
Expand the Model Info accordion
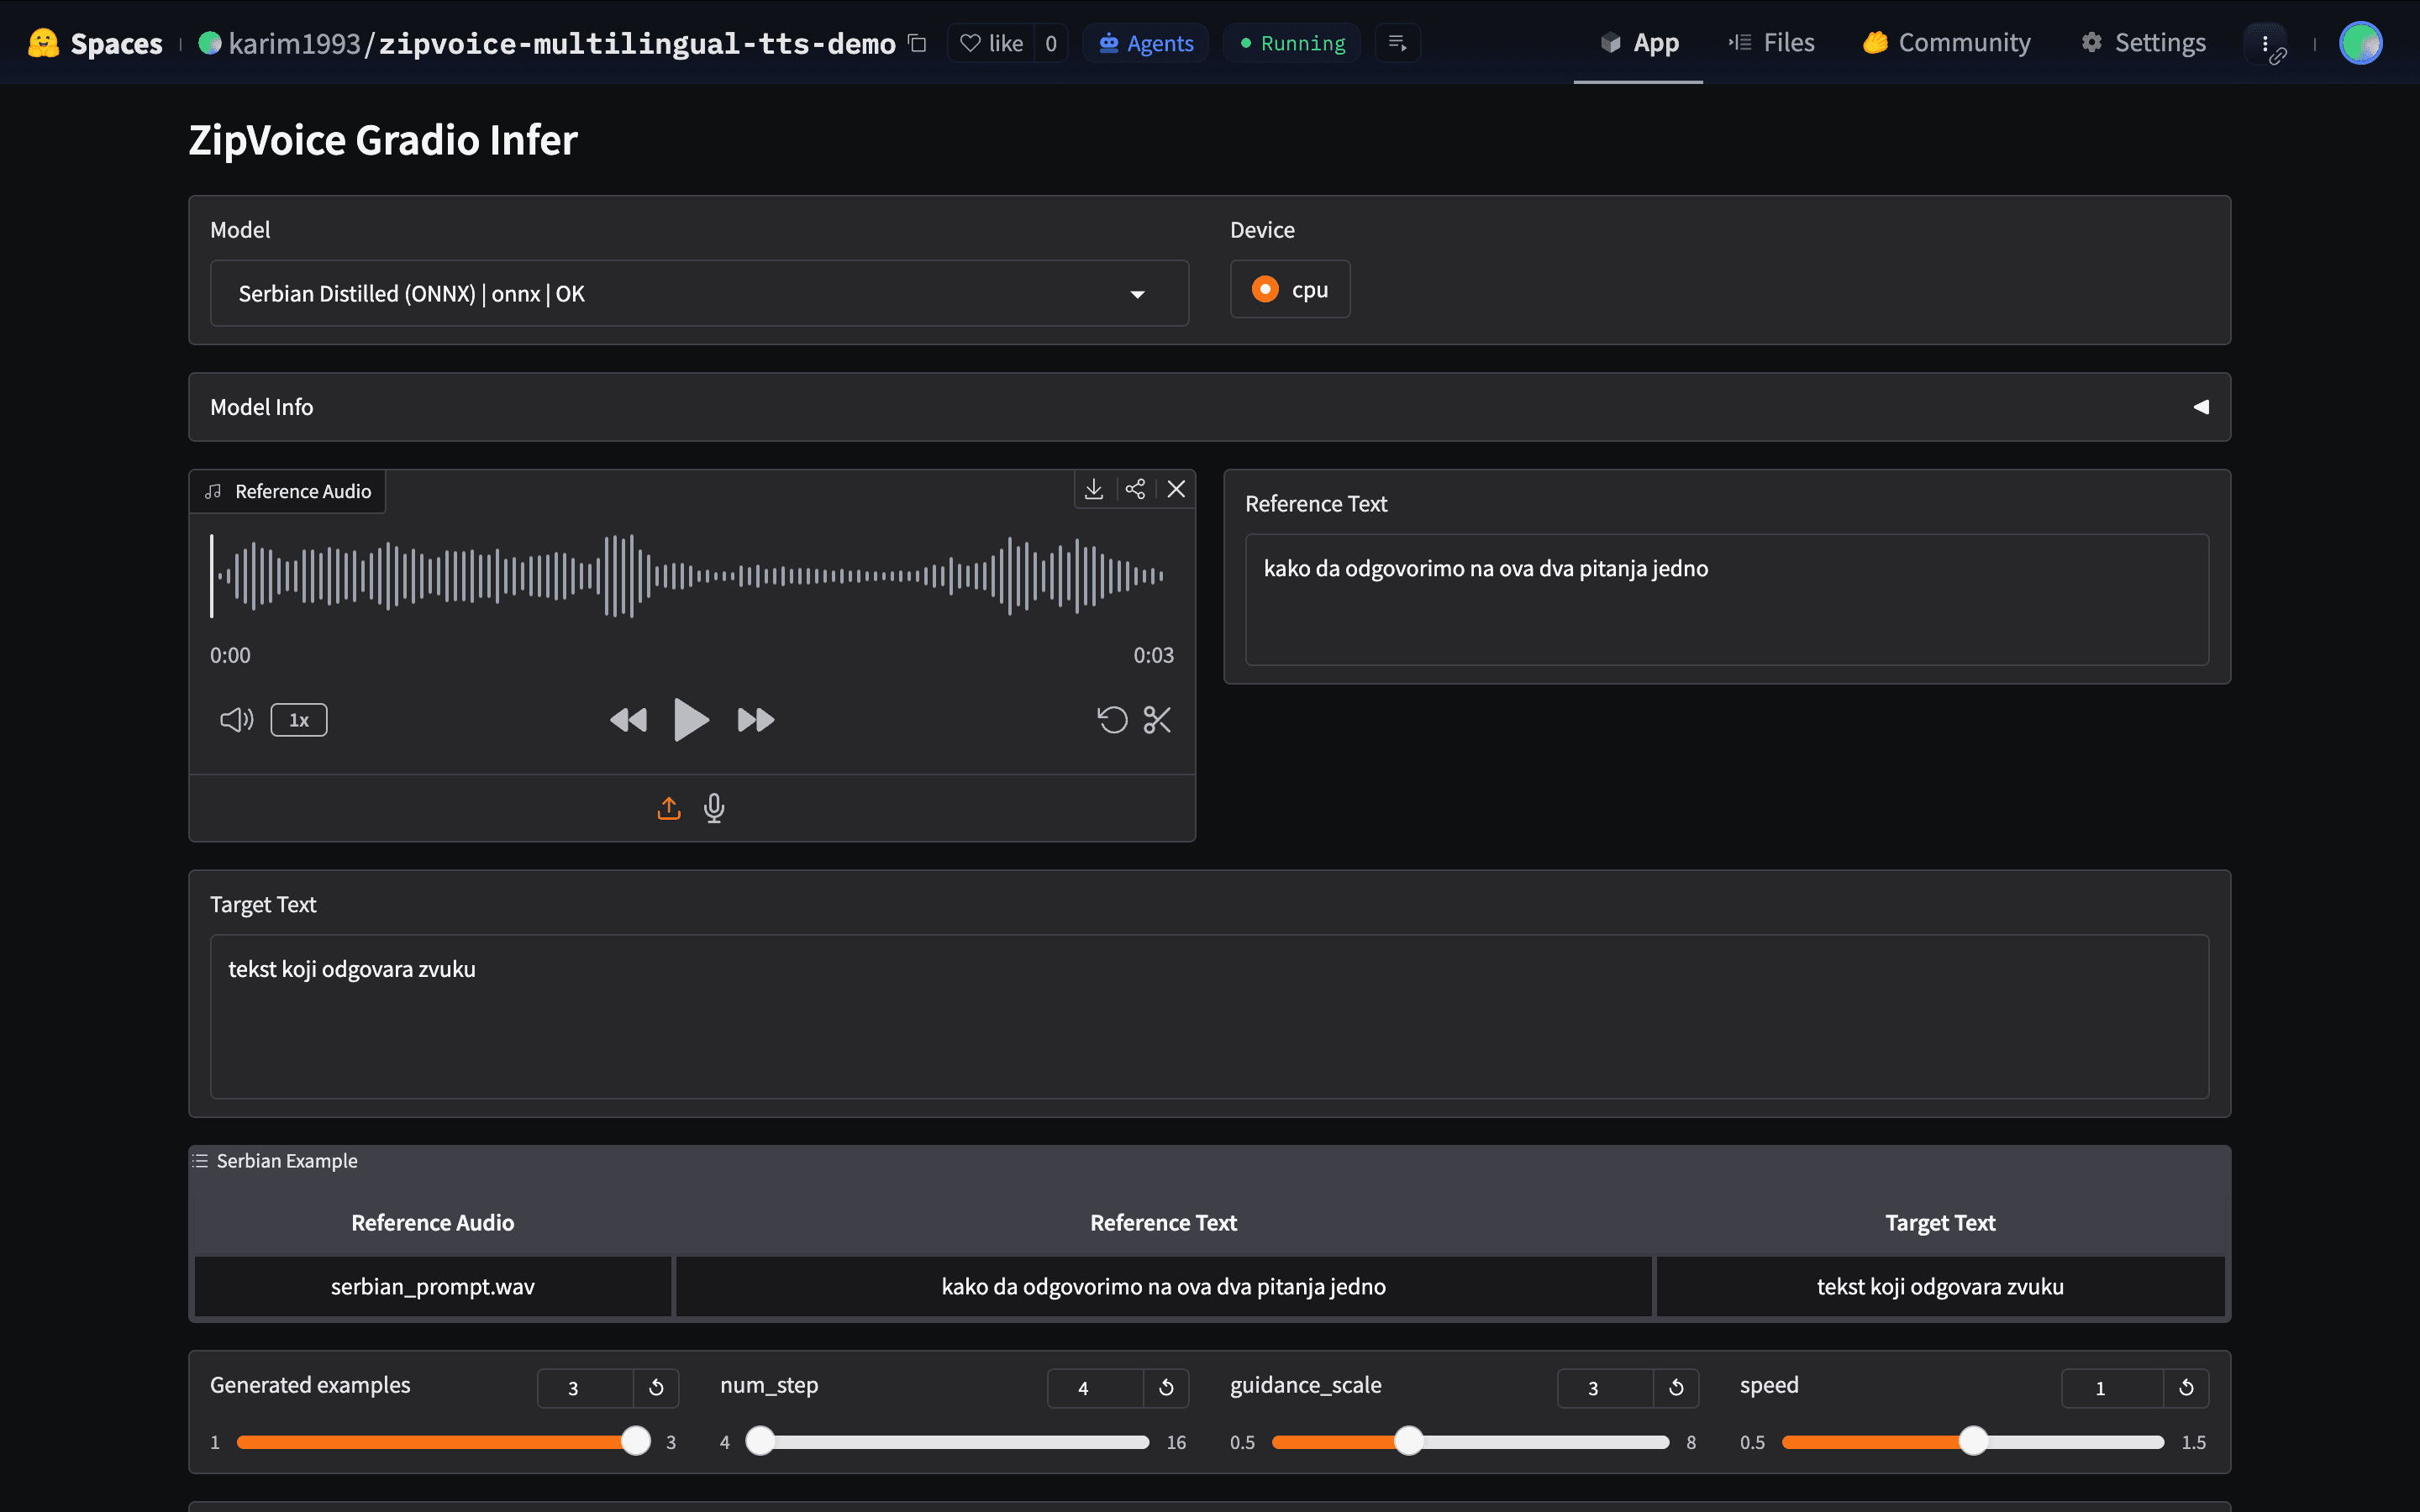click(1209, 407)
